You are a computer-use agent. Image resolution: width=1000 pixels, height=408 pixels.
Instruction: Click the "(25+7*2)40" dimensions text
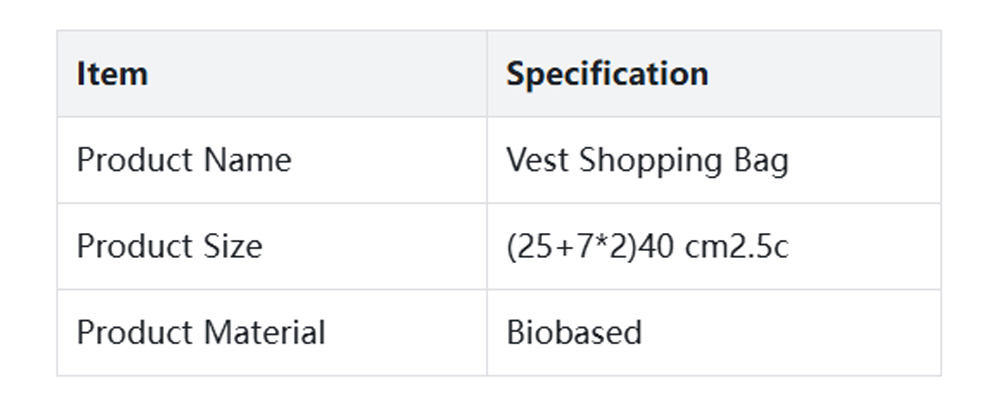pyautogui.click(x=590, y=246)
